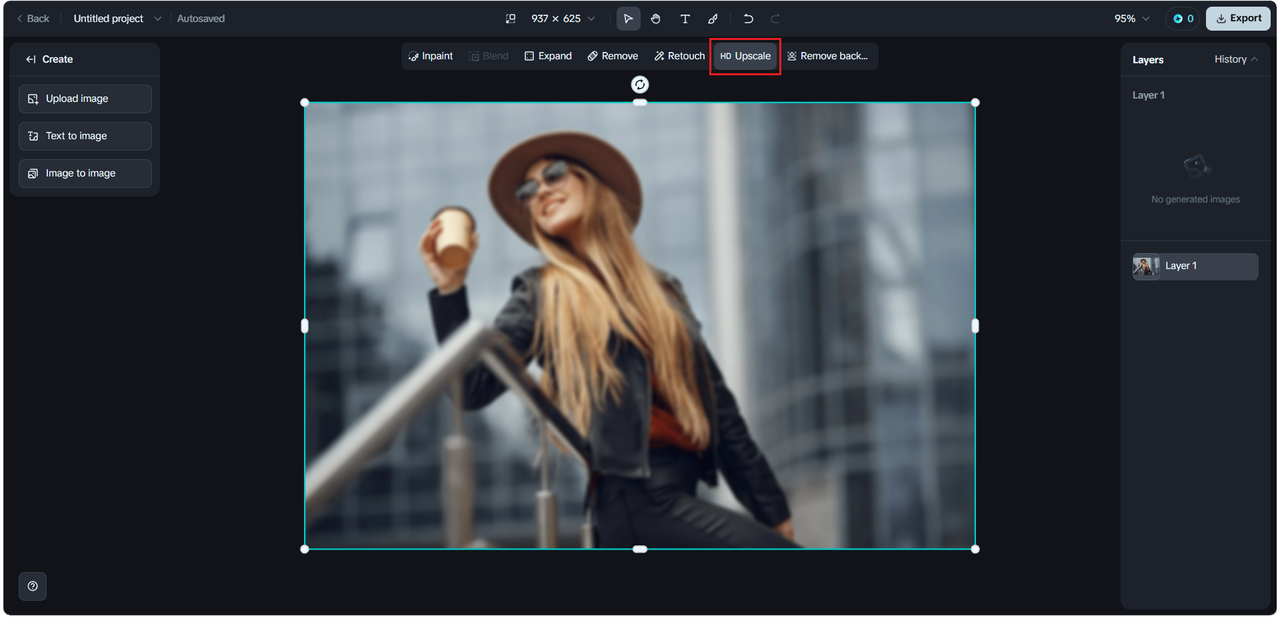
Task: Click the top-left corner handle of the image
Action: coord(305,102)
